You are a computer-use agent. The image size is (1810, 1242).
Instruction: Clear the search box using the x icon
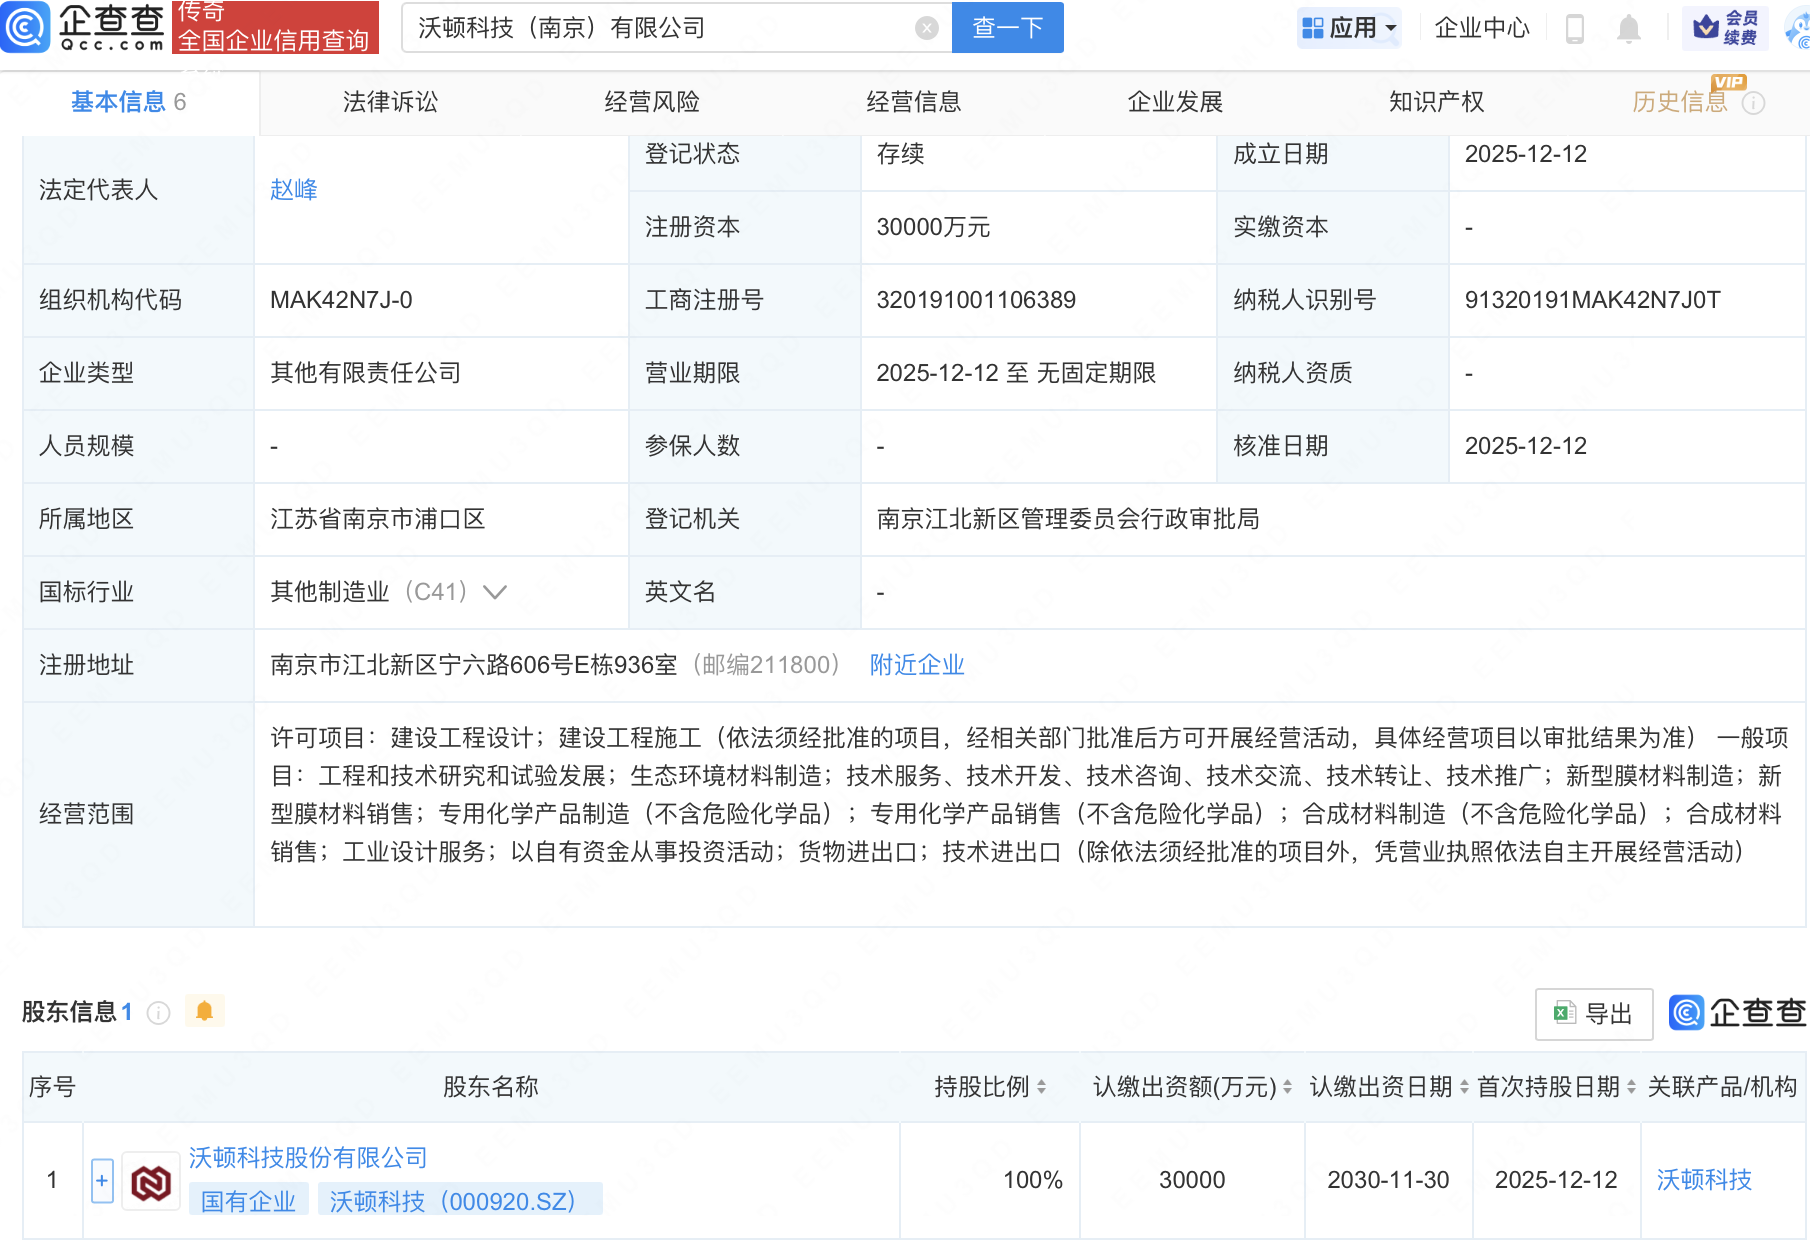point(925,27)
